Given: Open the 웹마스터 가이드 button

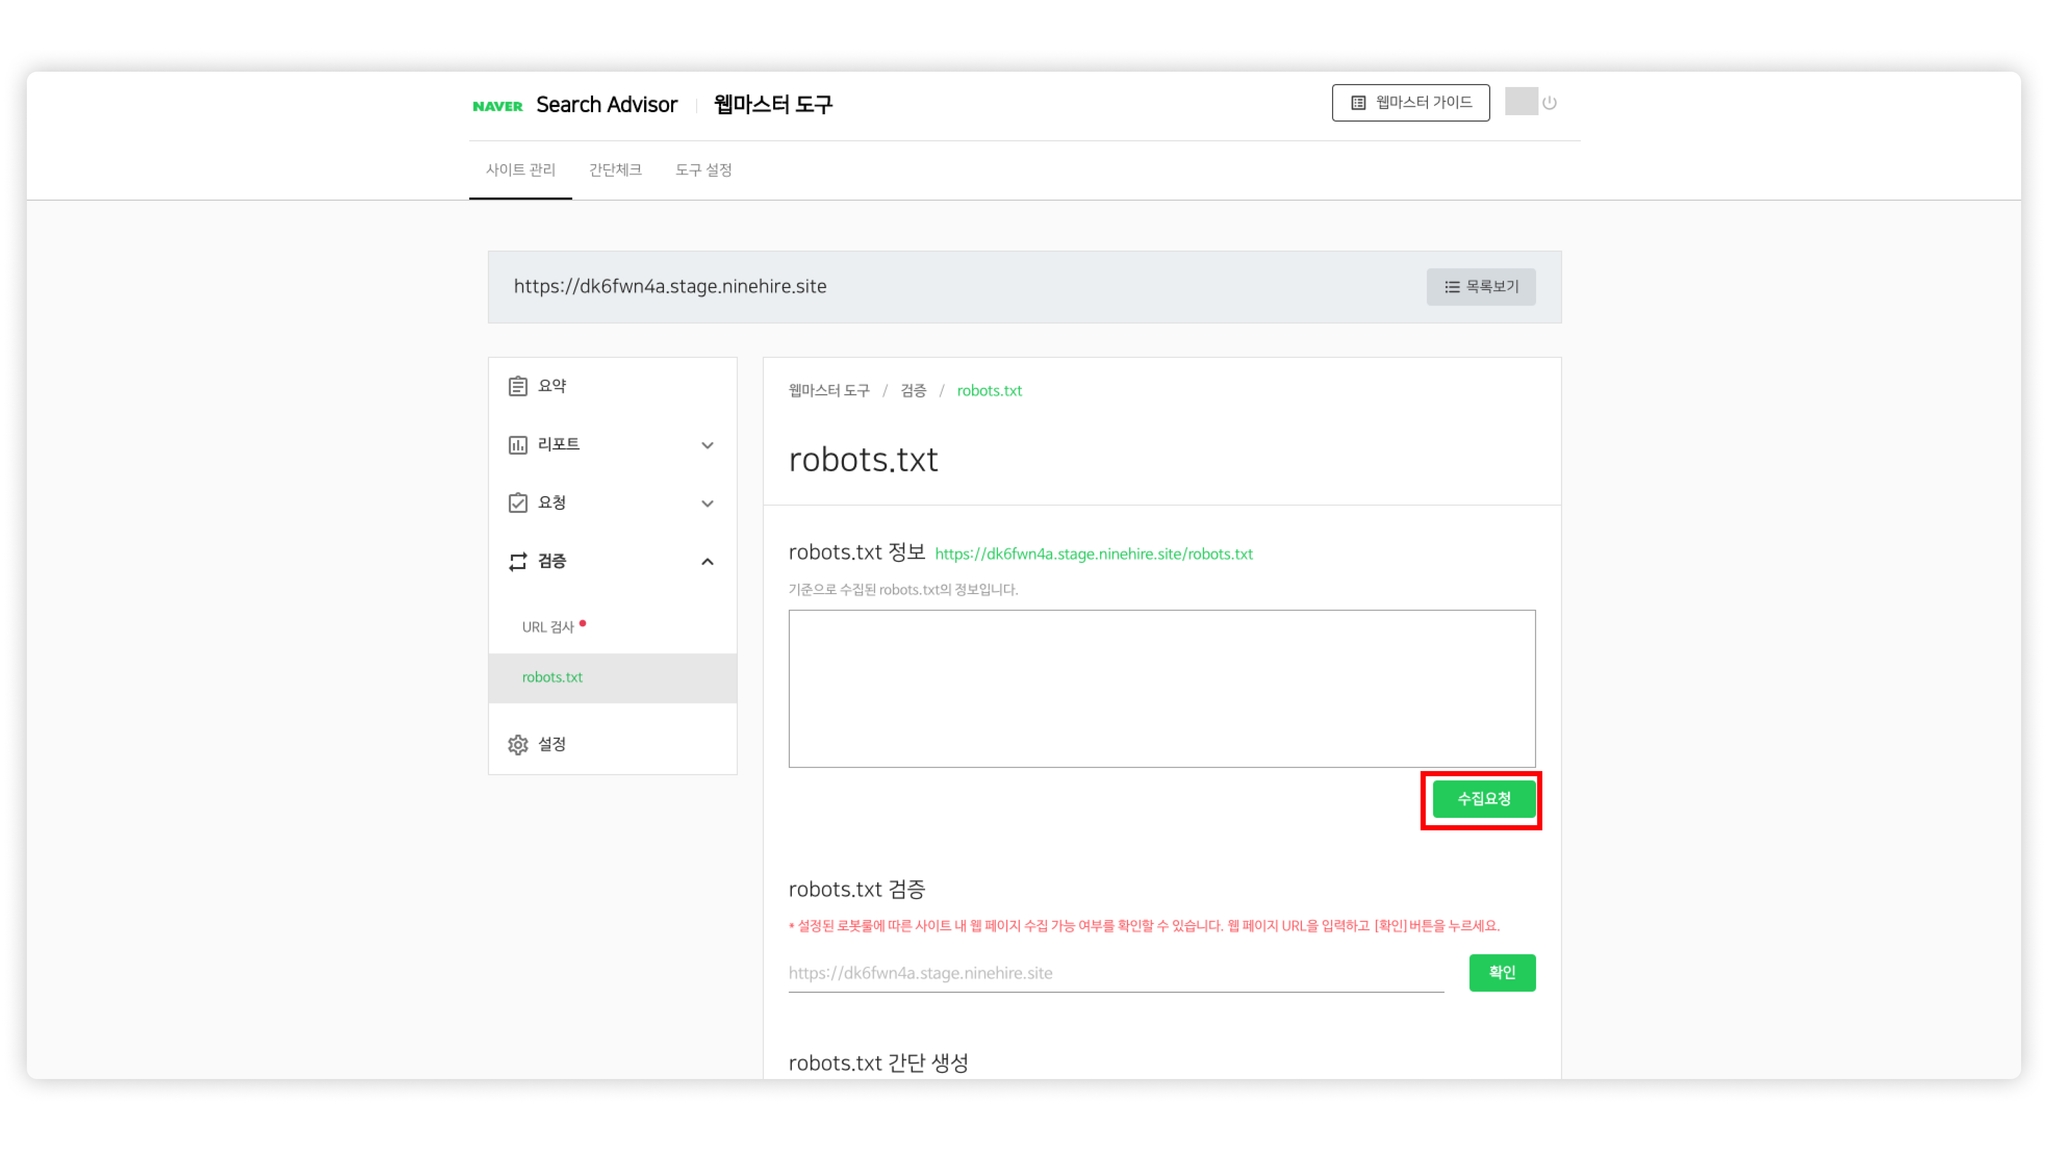Looking at the screenshot, I should pos(1410,103).
